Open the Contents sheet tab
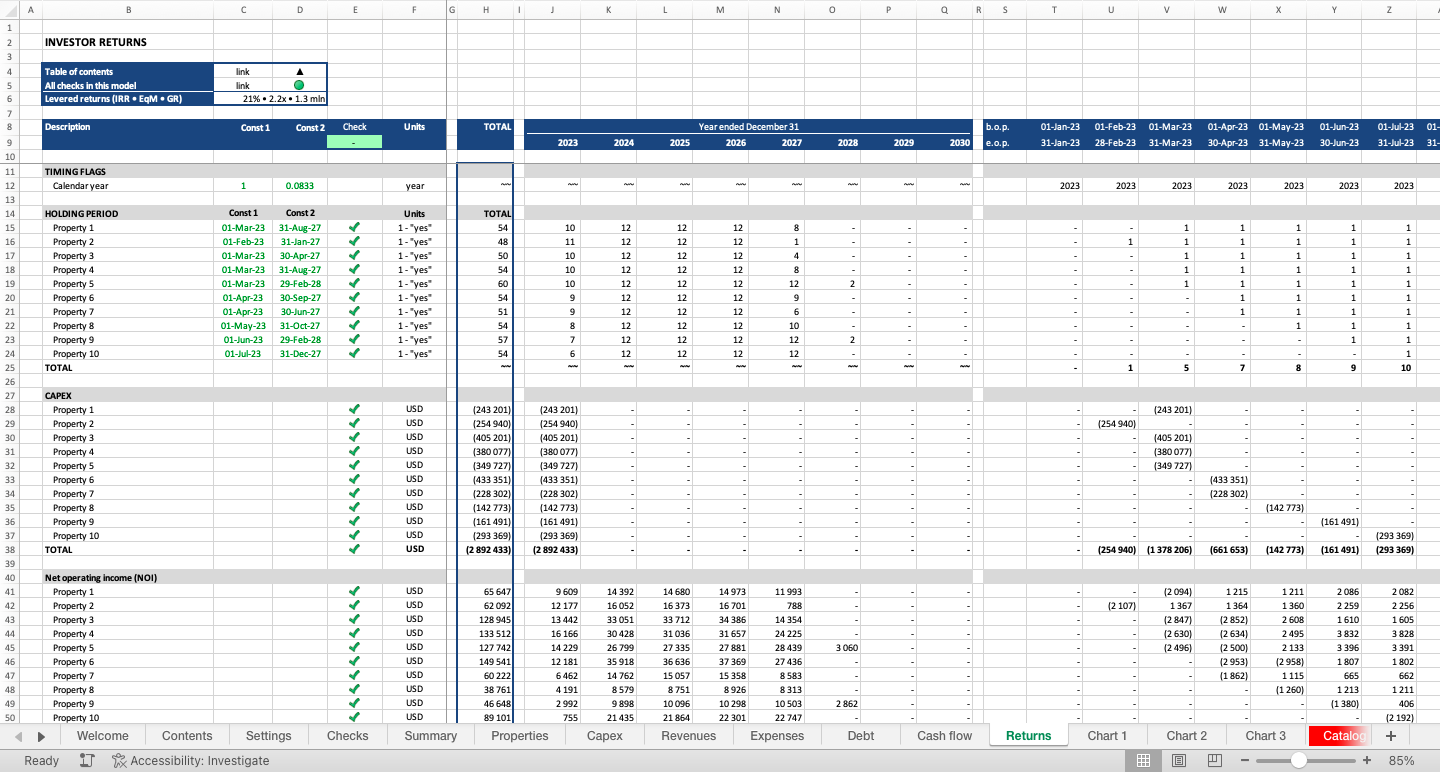 (x=187, y=736)
